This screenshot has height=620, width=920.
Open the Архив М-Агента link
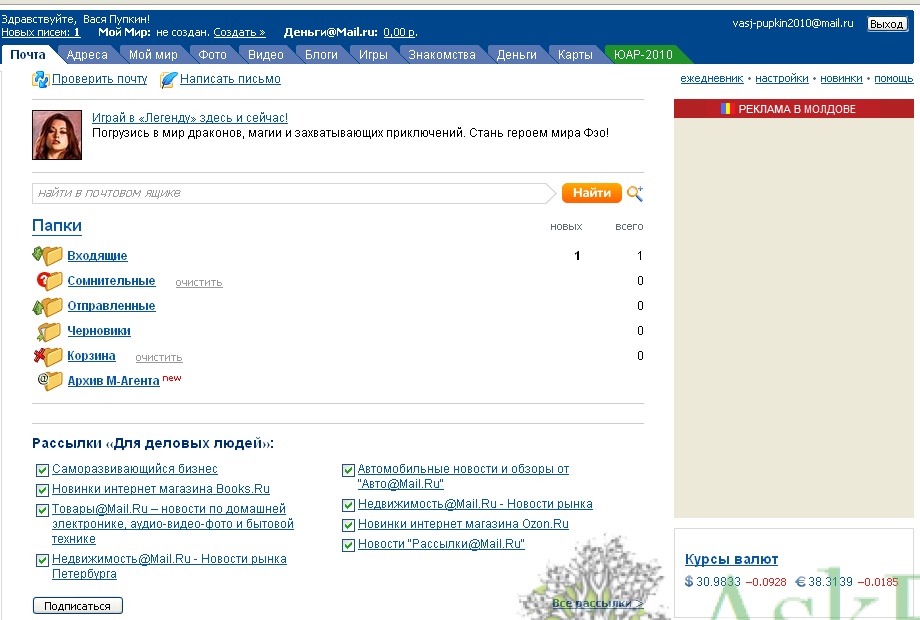[x=114, y=381]
